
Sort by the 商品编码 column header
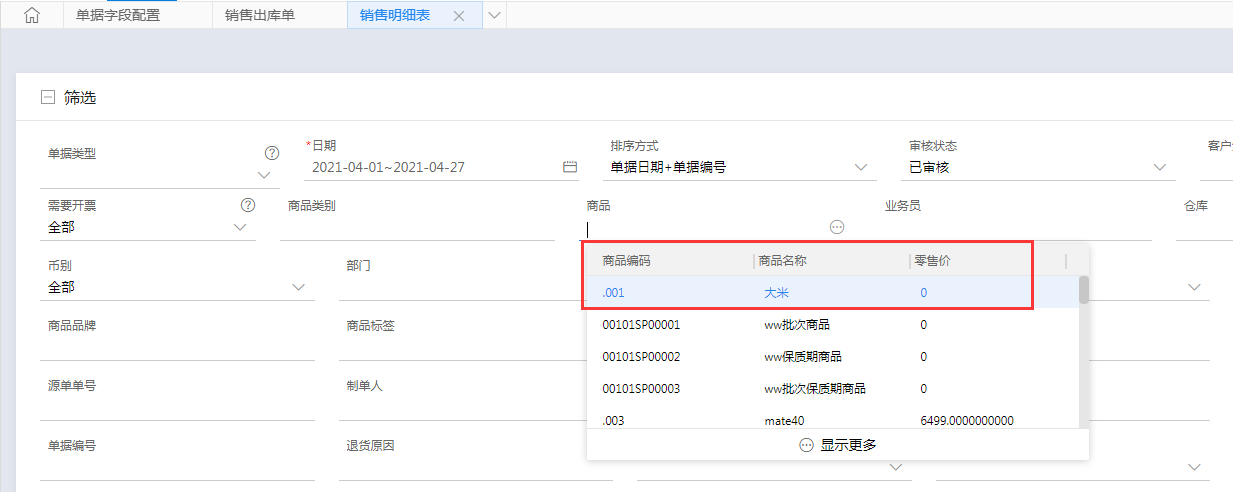coord(626,260)
